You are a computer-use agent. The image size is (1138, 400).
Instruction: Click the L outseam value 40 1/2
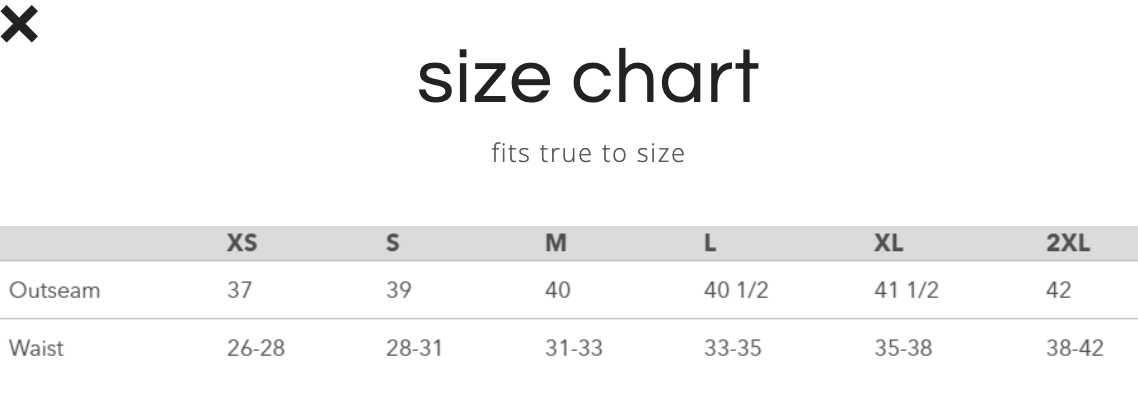pos(735,290)
